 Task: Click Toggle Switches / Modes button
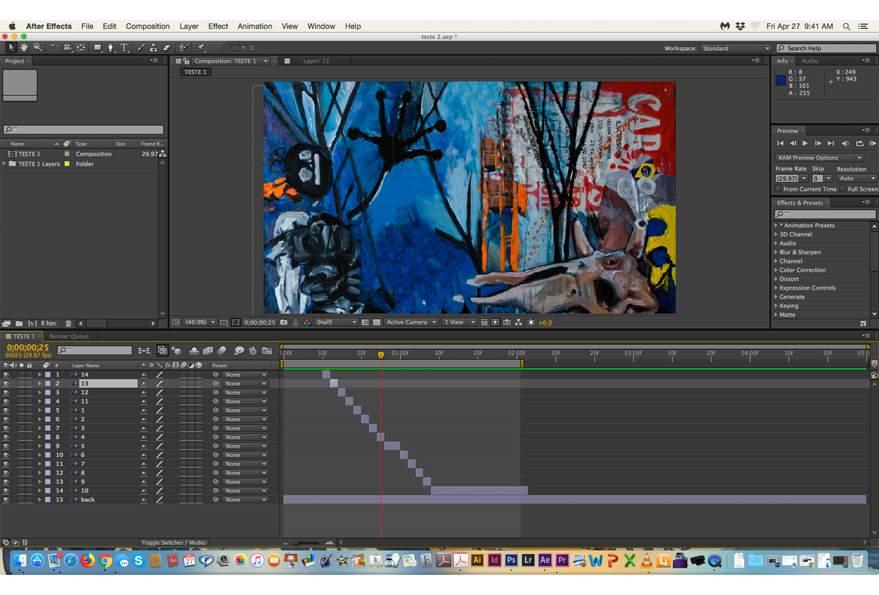coord(174,543)
